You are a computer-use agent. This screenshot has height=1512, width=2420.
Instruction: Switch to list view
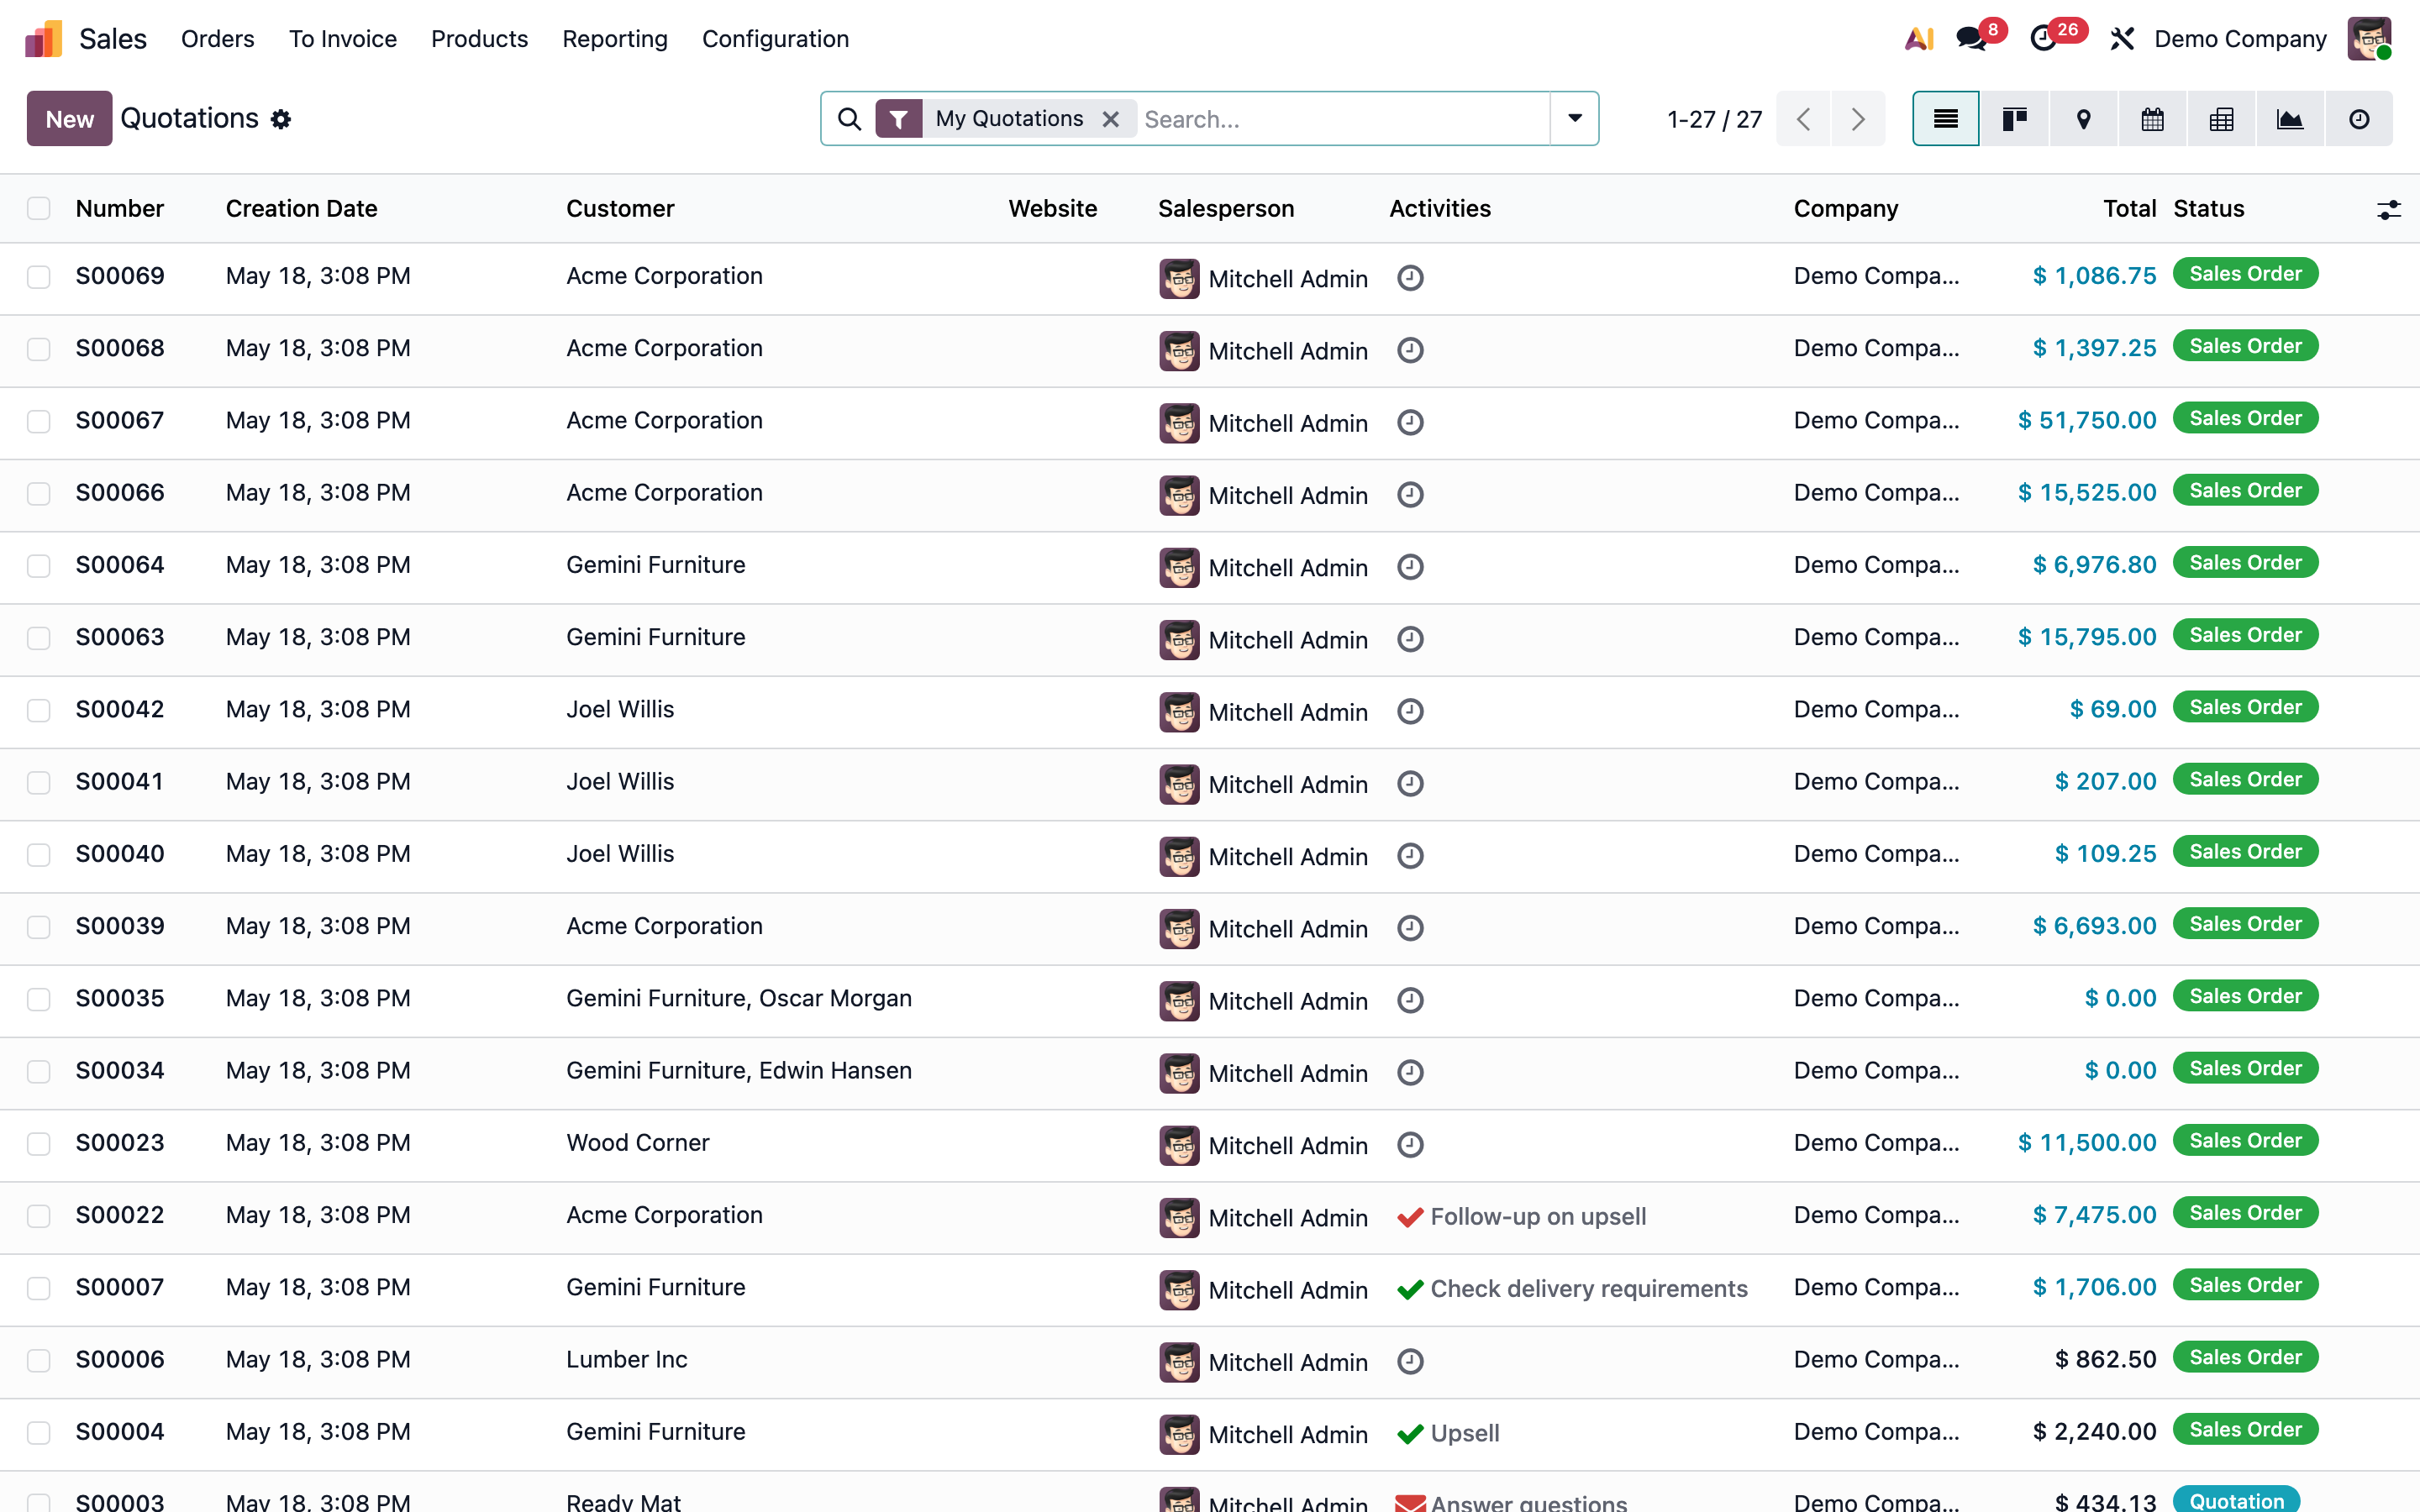pyautogui.click(x=1946, y=119)
